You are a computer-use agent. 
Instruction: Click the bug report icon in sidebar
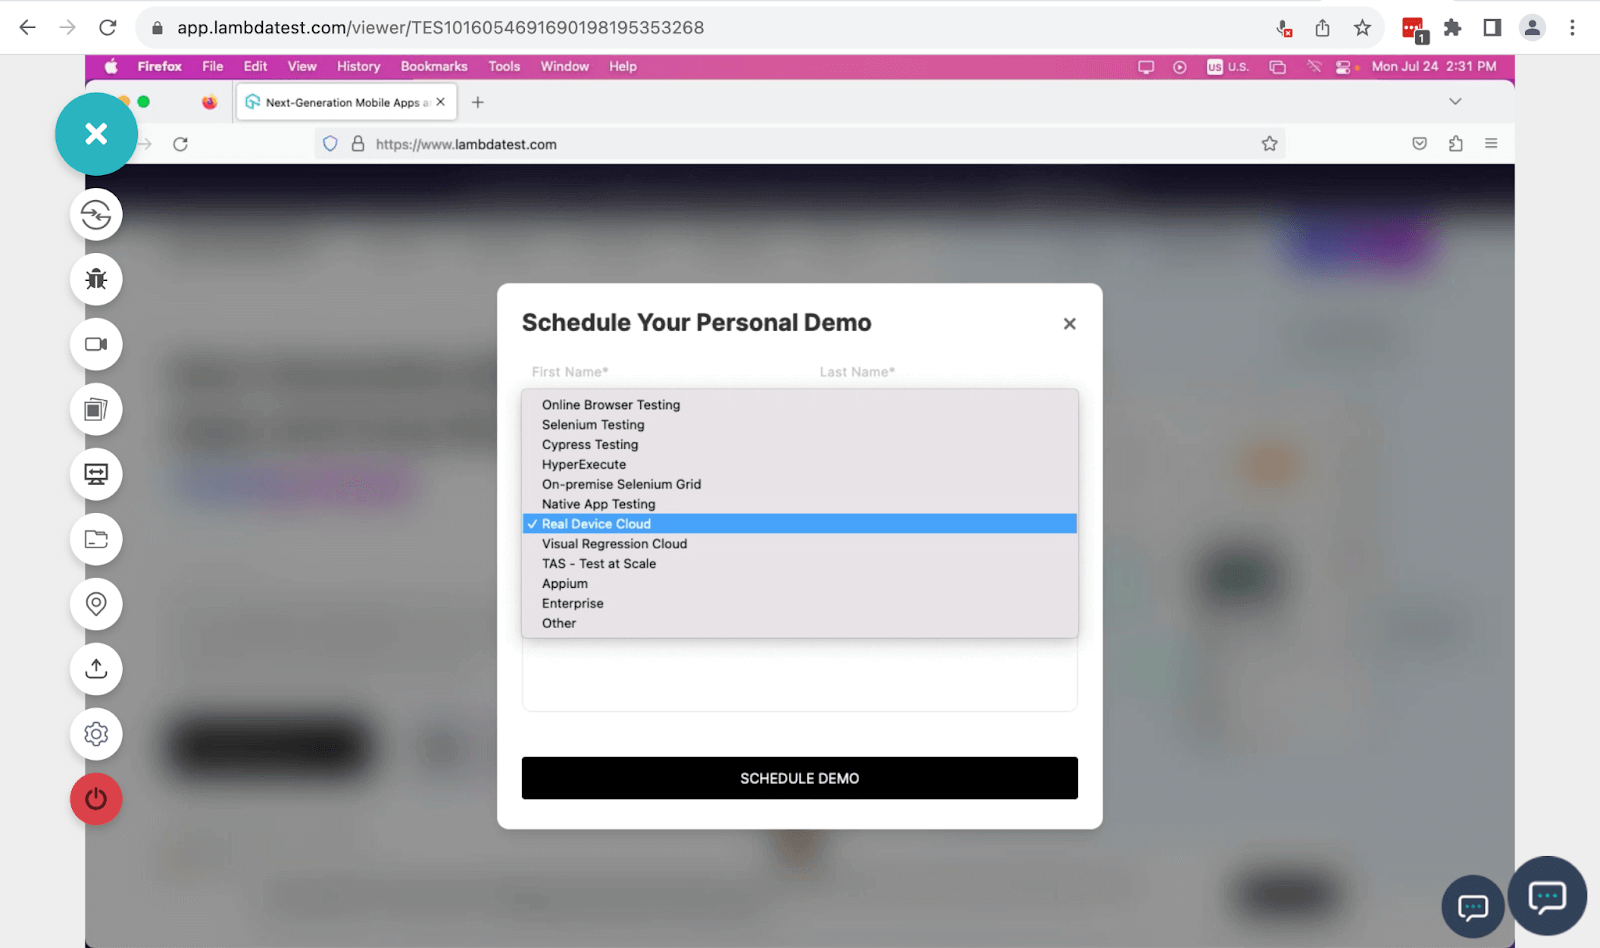click(x=96, y=279)
